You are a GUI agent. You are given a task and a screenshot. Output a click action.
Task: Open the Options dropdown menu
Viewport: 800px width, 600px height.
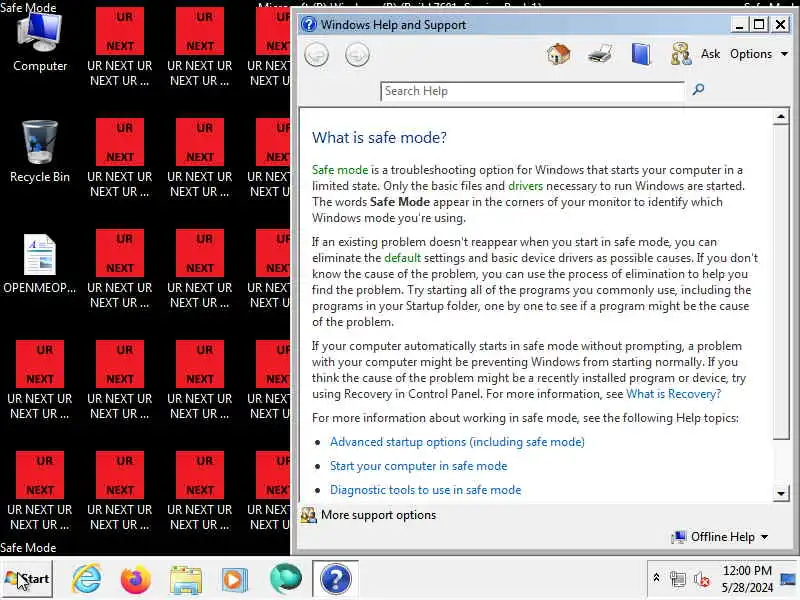[x=759, y=54]
